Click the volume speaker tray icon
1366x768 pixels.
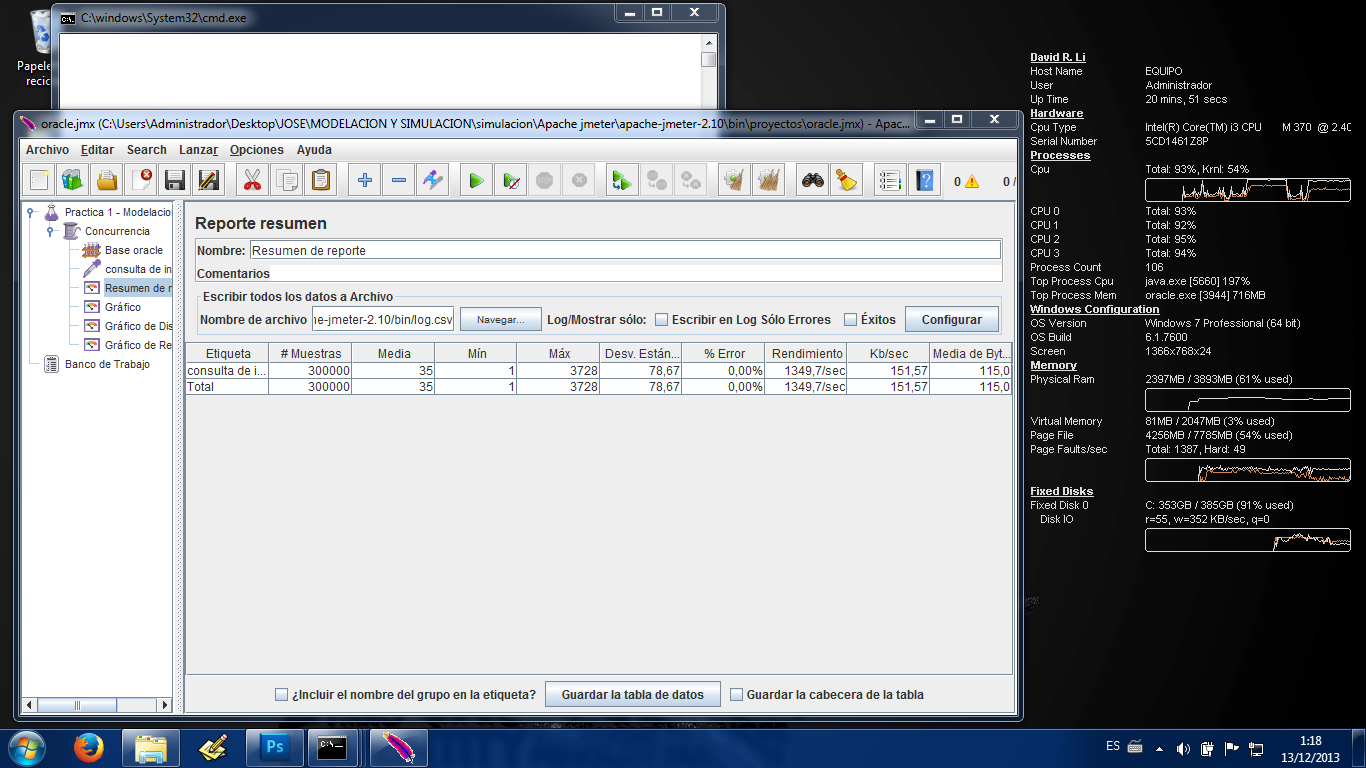tap(1183, 747)
